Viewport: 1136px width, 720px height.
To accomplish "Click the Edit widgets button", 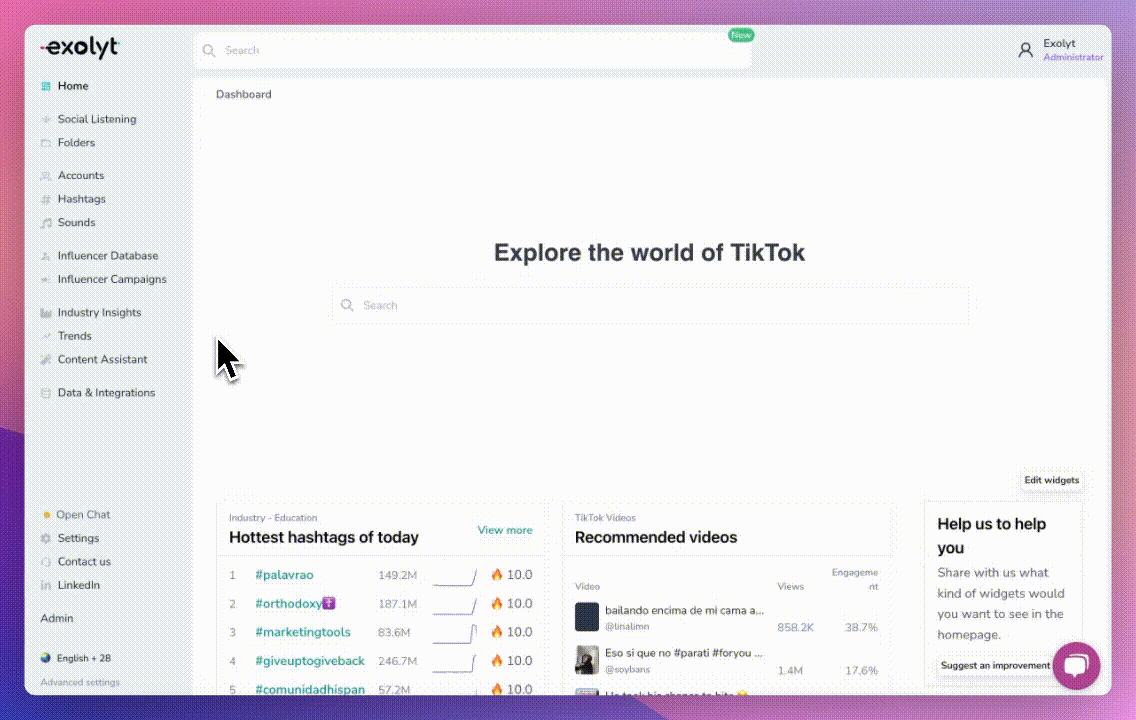I will point(1051,480).
